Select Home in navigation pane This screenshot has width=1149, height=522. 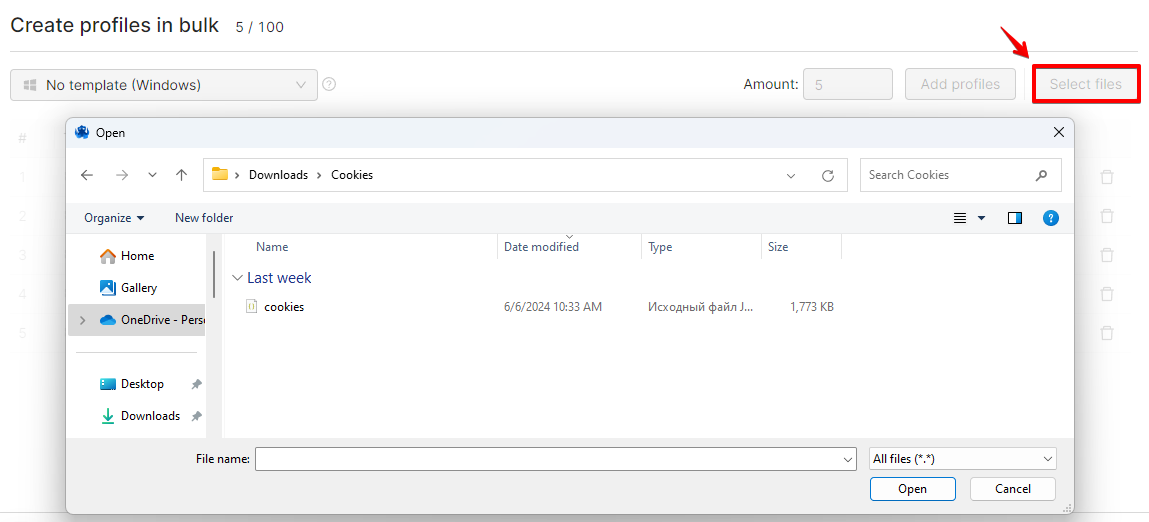(137, 256)
